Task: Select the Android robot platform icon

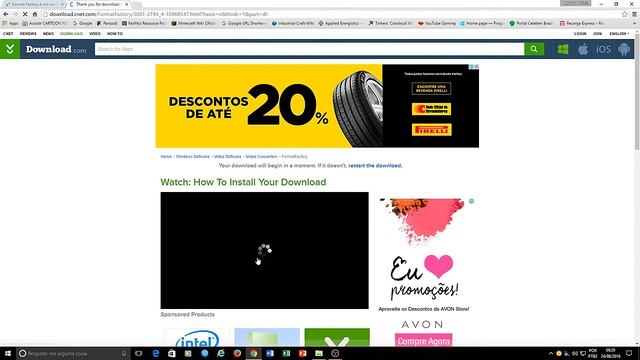Action: pos(624,49)
